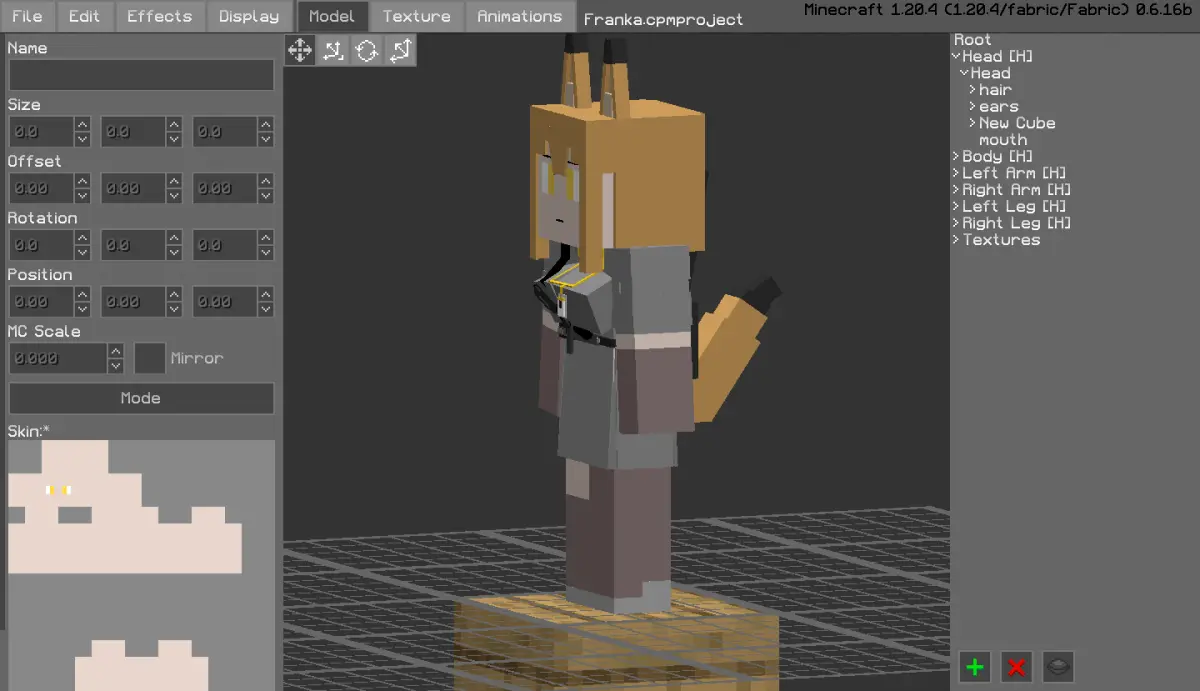Click the third Rotation value field

pyautogui.click(x=225, y=245)
